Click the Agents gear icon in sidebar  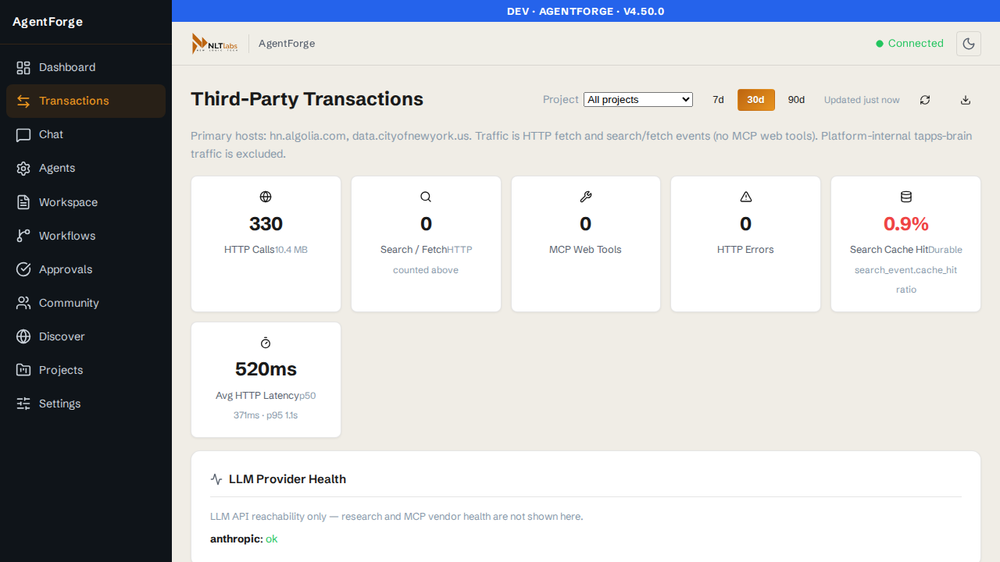[x=24, y=168]
